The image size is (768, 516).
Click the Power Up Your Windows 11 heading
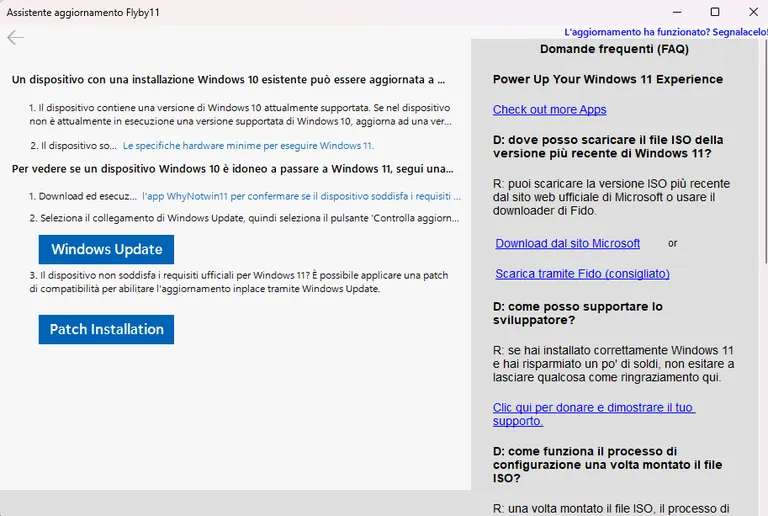click(608, 79)
